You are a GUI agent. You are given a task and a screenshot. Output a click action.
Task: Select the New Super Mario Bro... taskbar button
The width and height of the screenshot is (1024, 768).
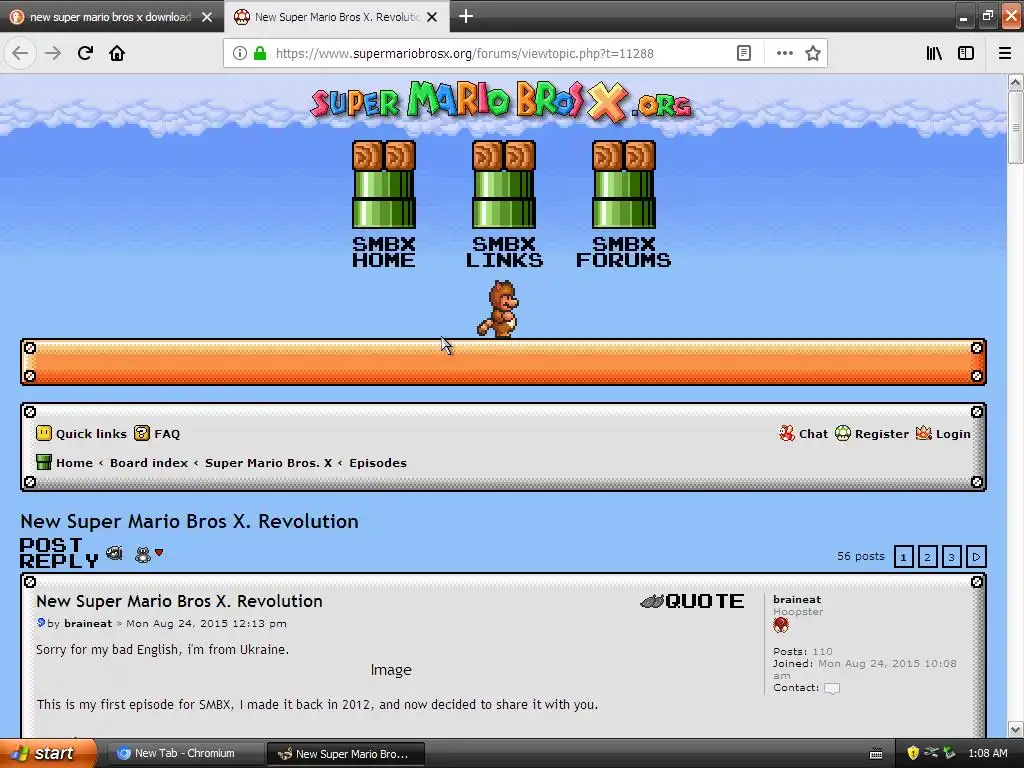point(346,754)
